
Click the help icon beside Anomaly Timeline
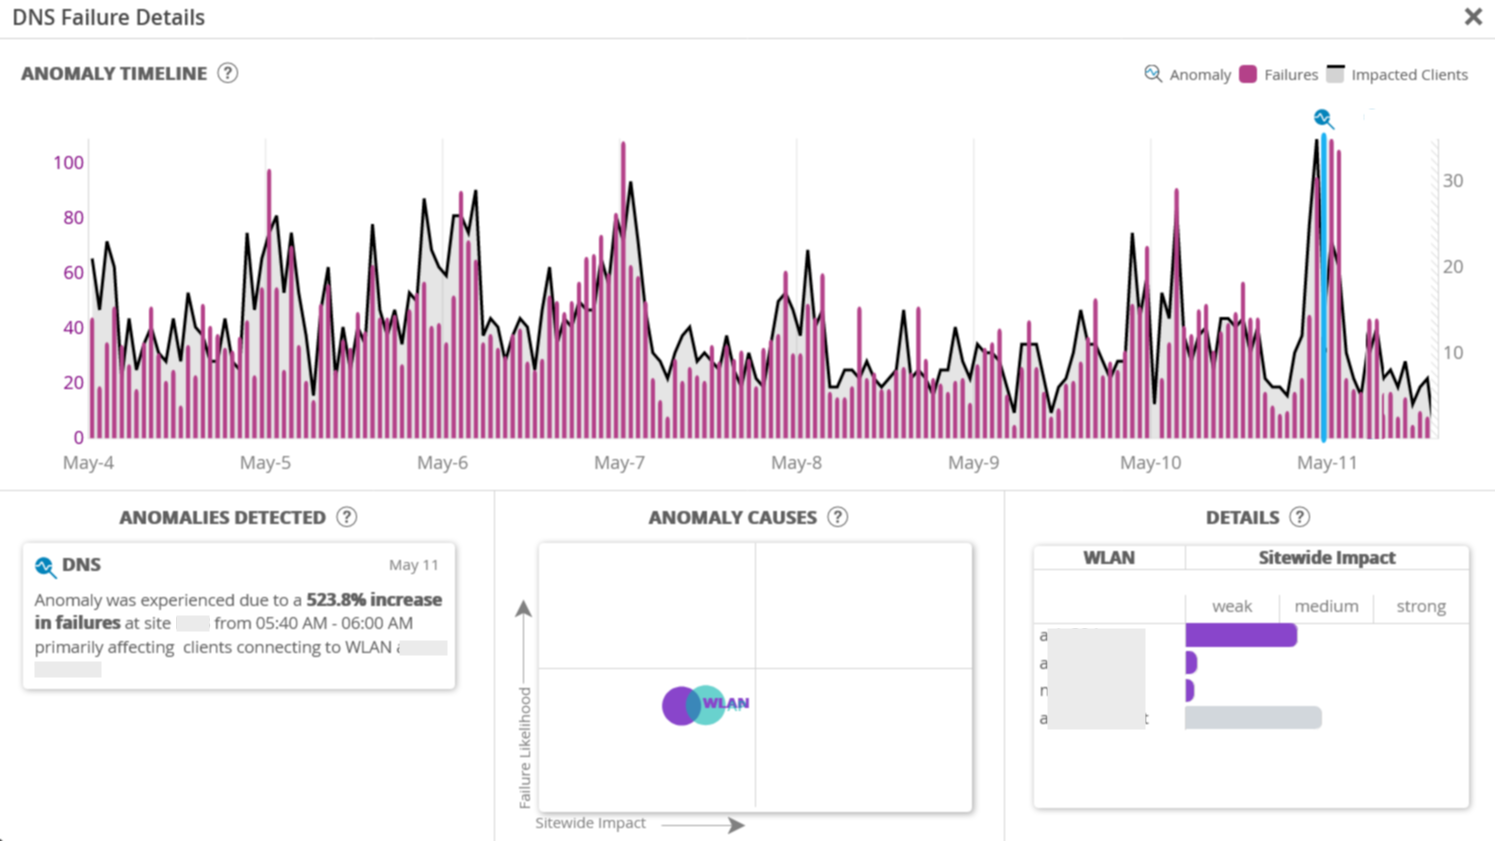pos(228,73)
